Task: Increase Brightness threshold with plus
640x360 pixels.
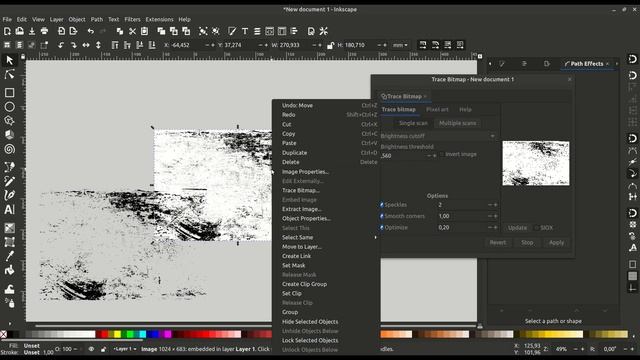Action: [x=435, y=156]
